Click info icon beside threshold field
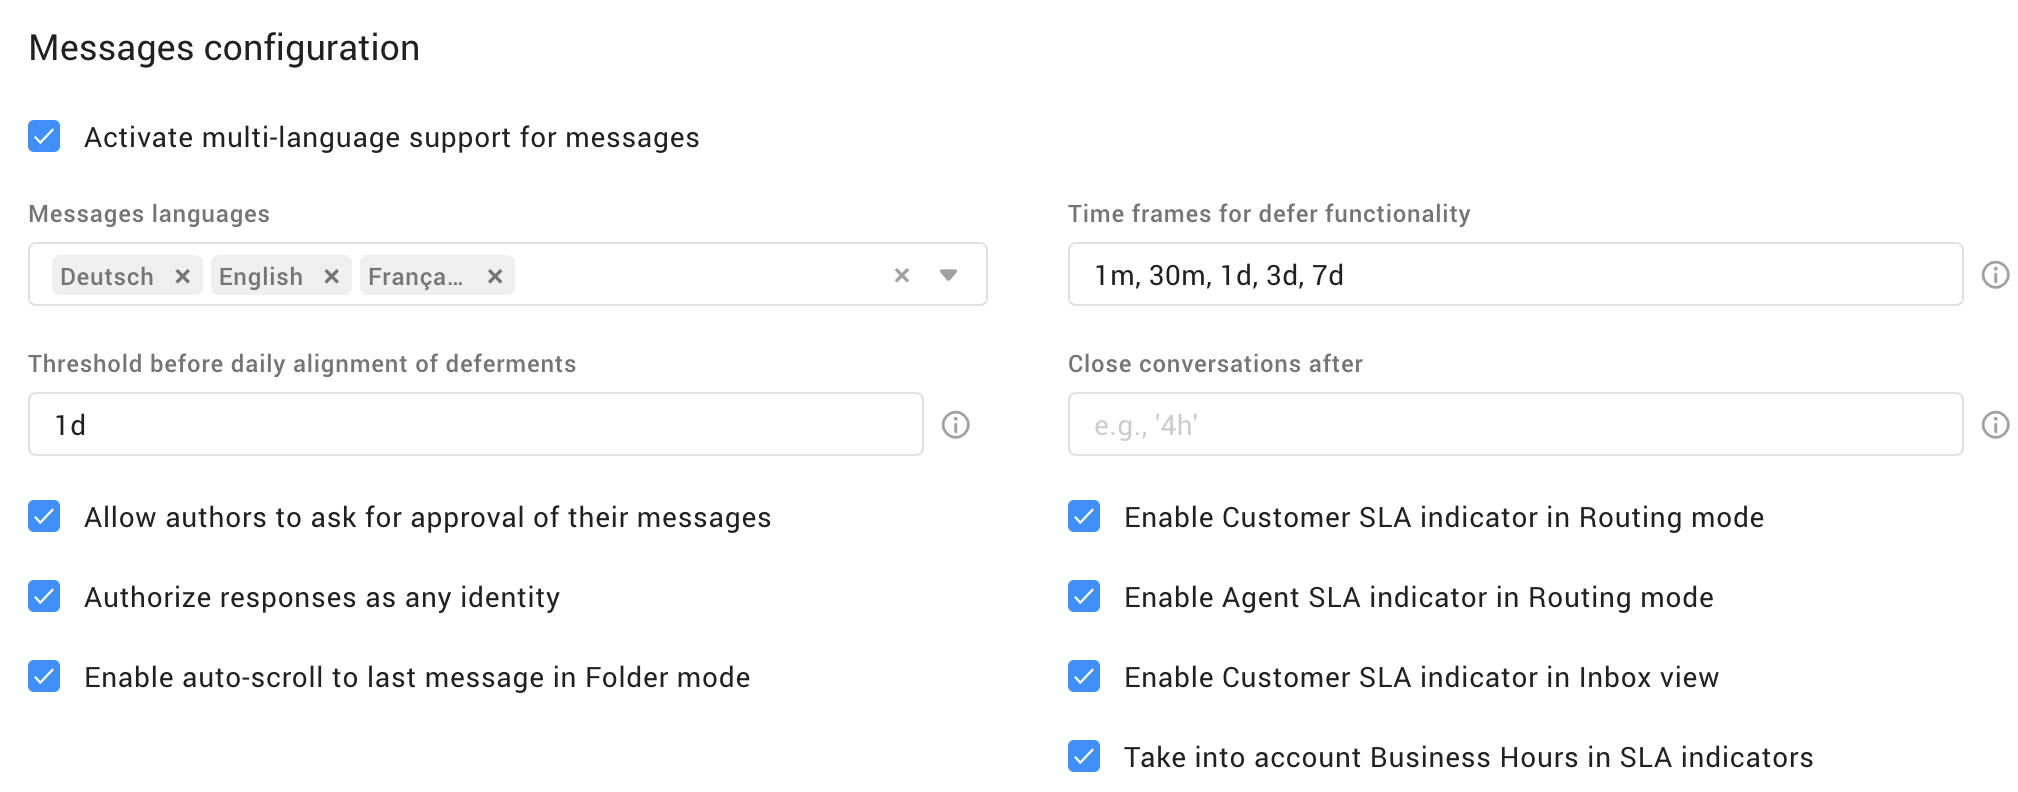This screenshot has height=792, width=2018. pos(955,425)
